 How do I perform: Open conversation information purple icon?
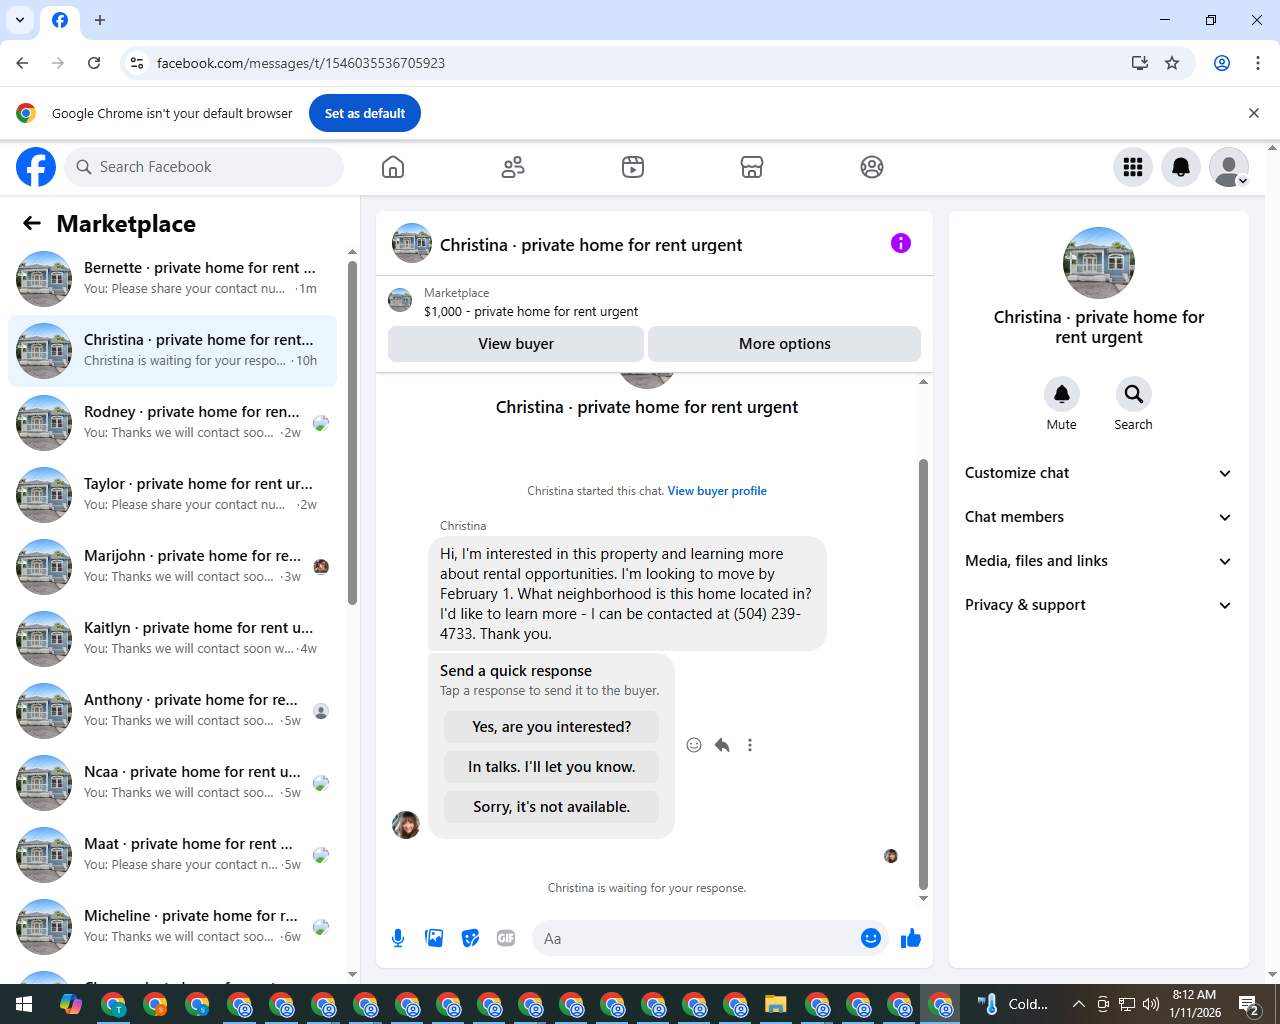click(x=901, y=243)
